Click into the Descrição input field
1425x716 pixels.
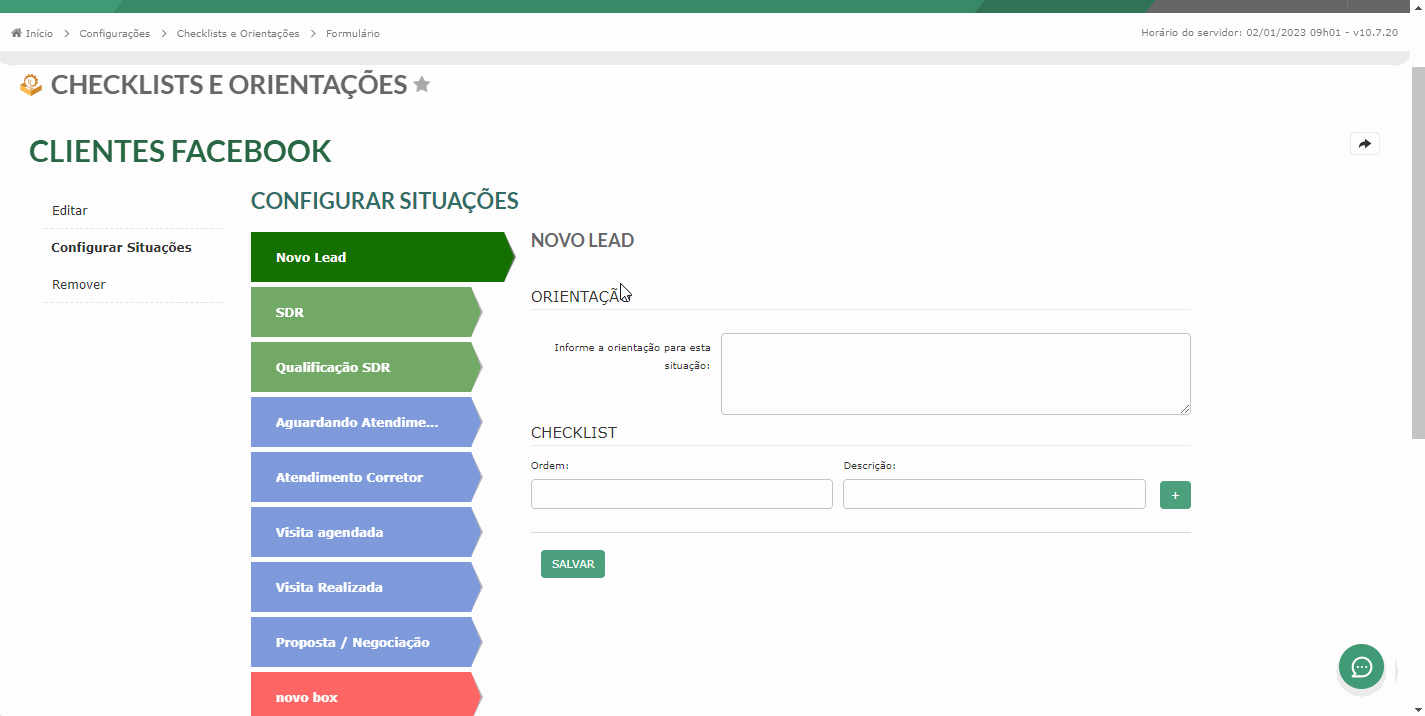(994, 494)
